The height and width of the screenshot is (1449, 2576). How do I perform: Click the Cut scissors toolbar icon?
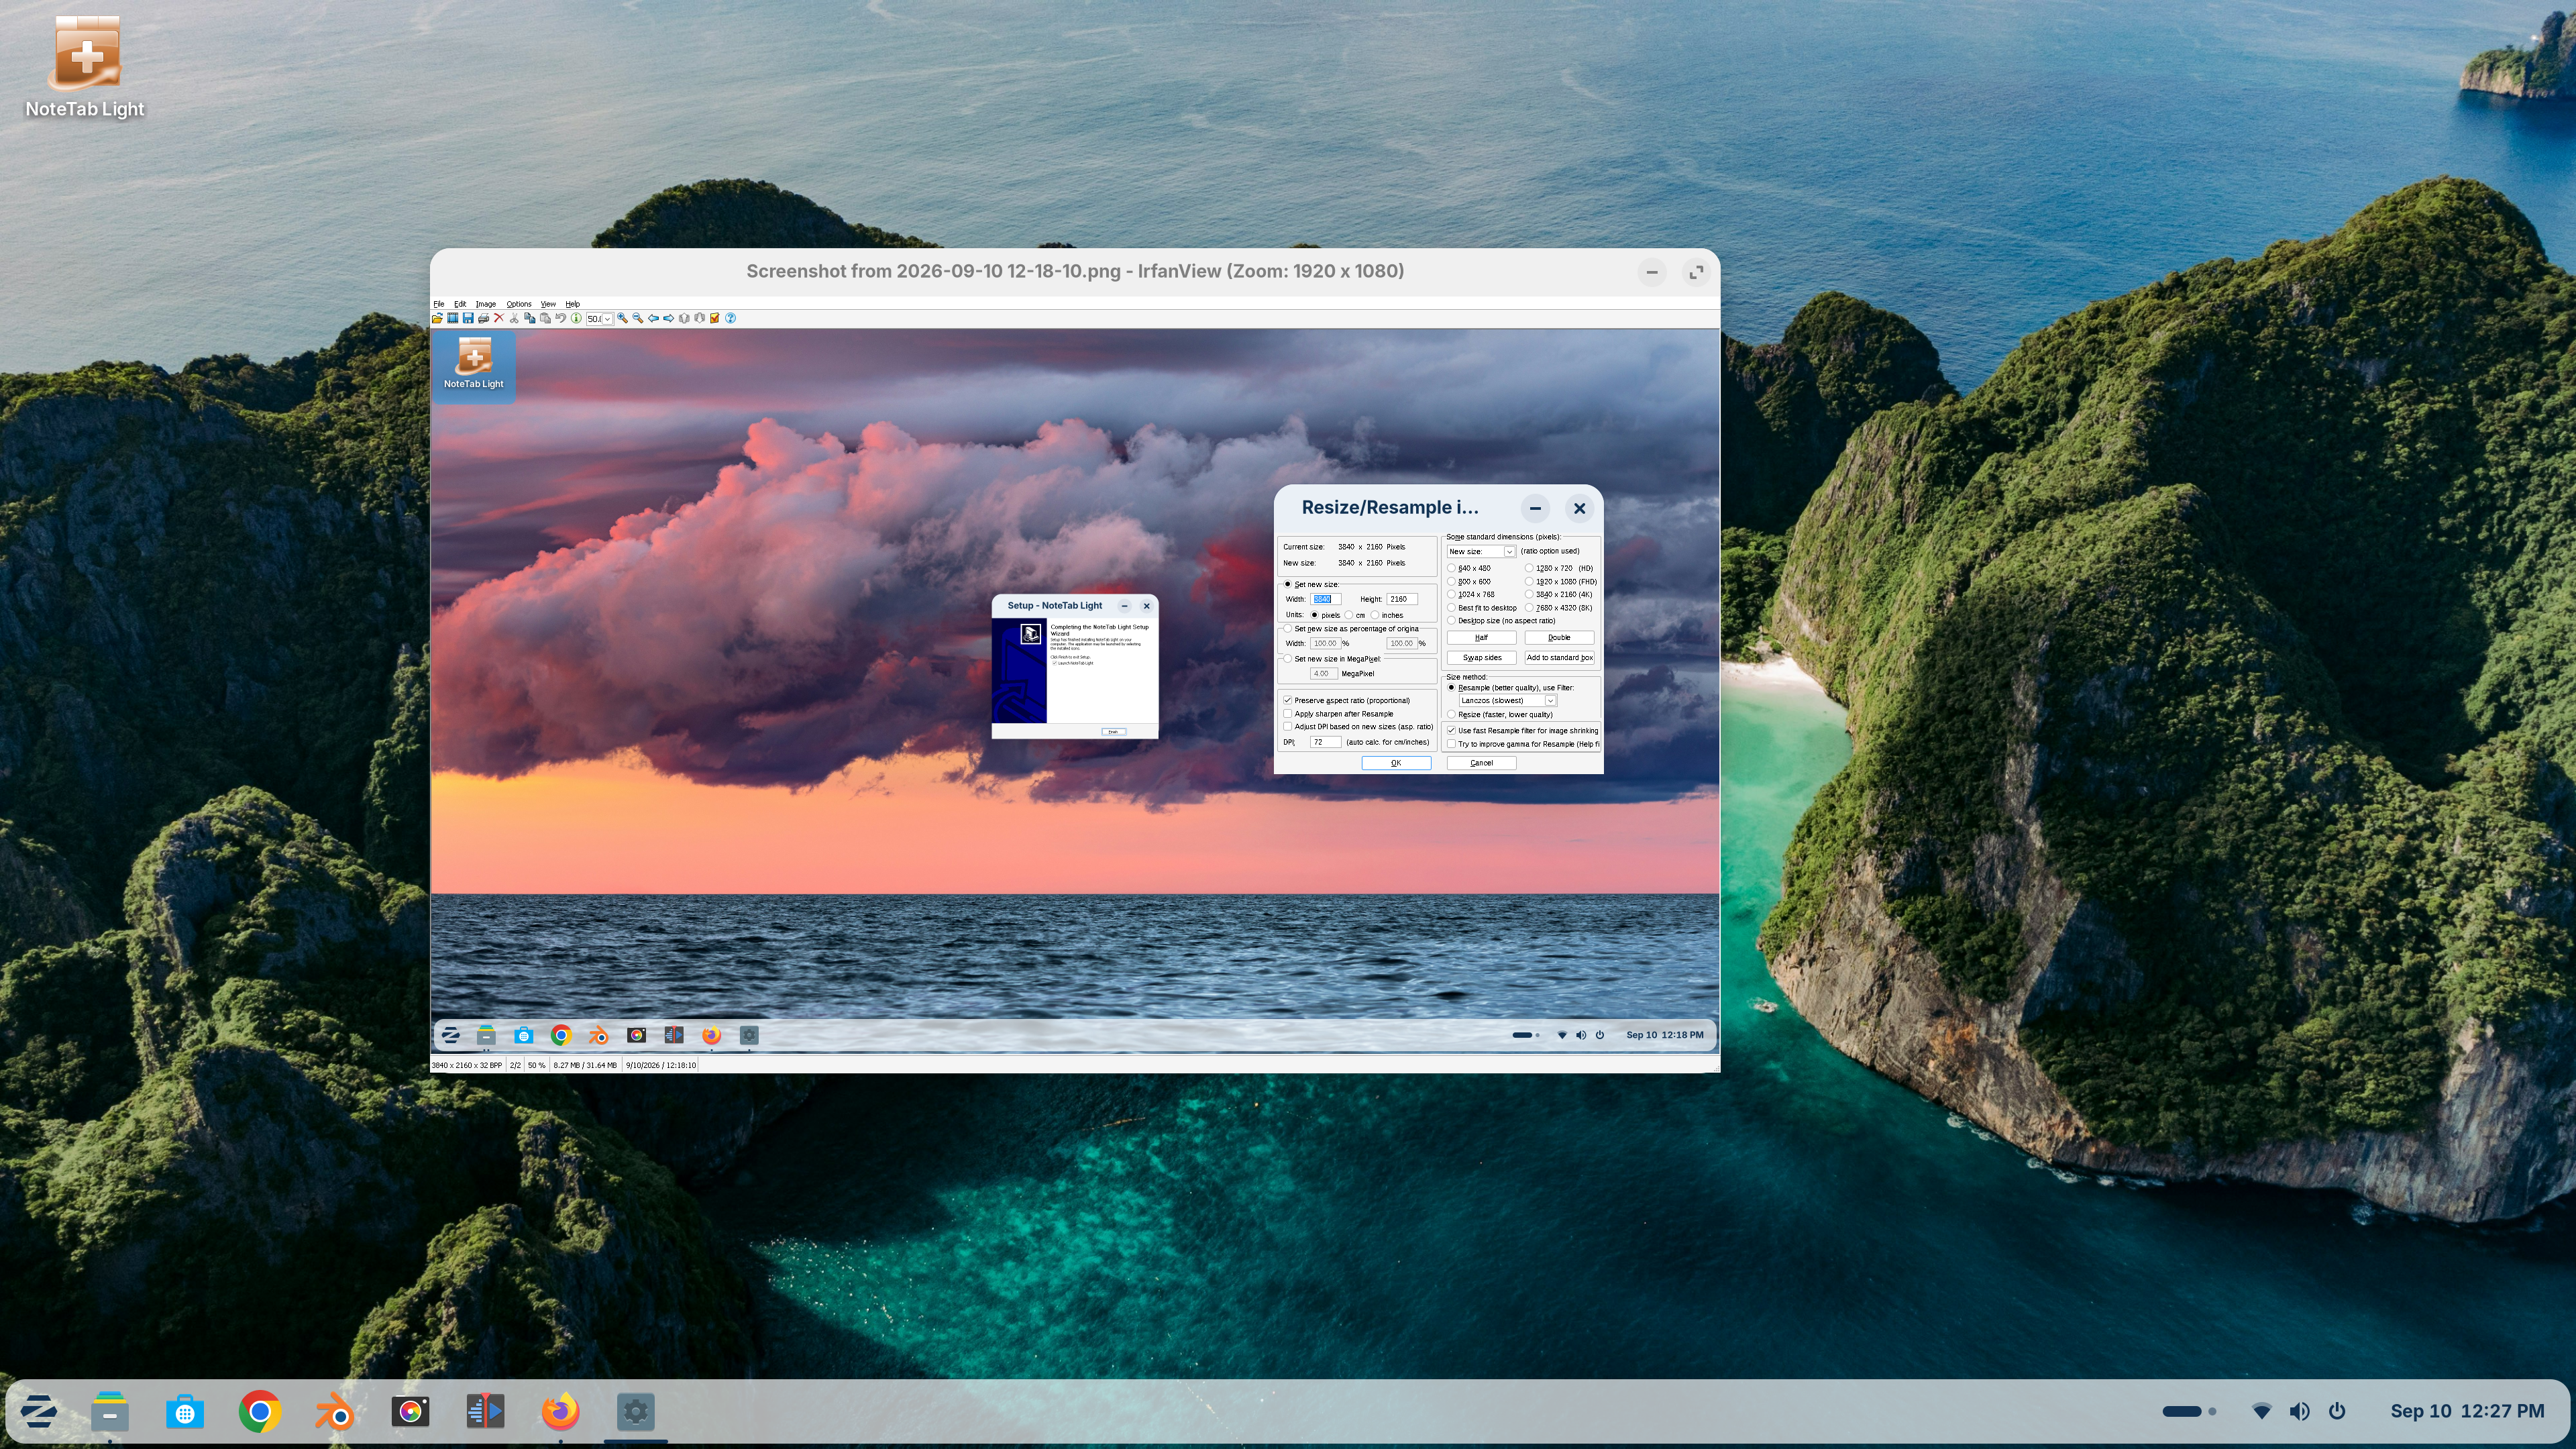coord(515,318)
